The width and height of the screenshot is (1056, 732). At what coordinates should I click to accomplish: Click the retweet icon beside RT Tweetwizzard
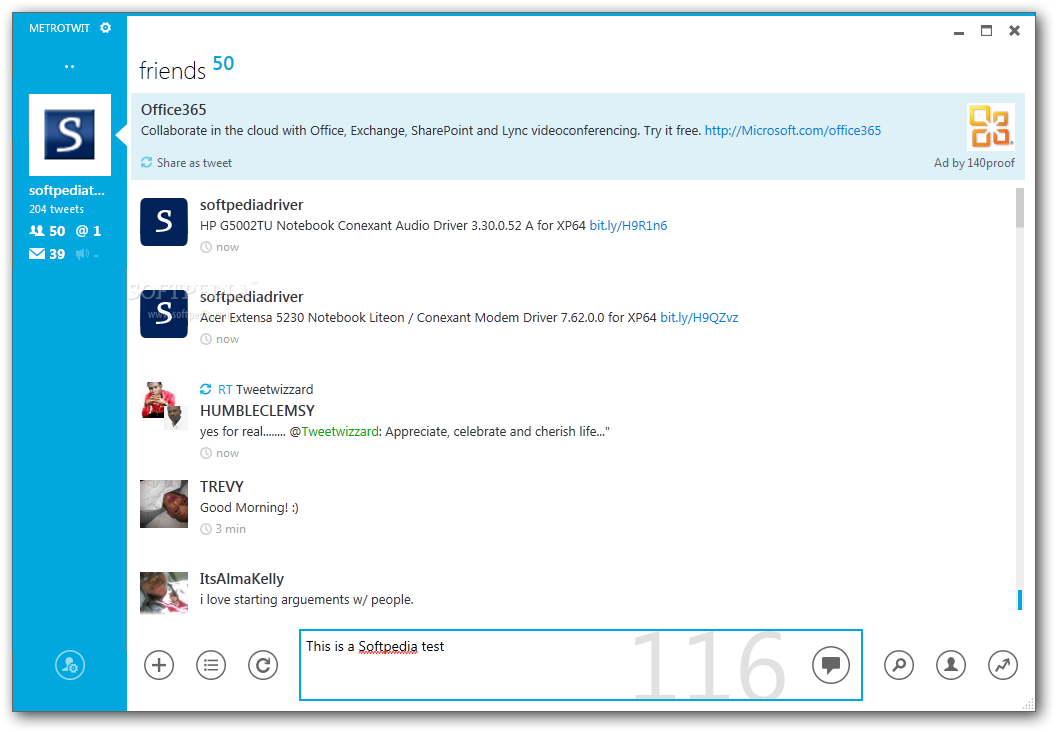click(x=205, y=389)
